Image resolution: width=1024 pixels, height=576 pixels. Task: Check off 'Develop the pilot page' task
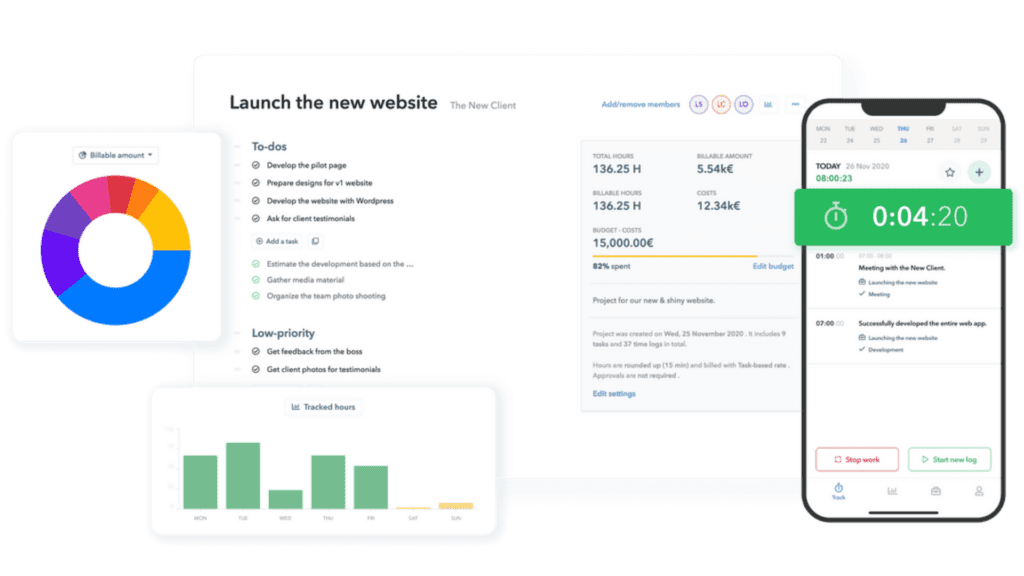point(256,165)
